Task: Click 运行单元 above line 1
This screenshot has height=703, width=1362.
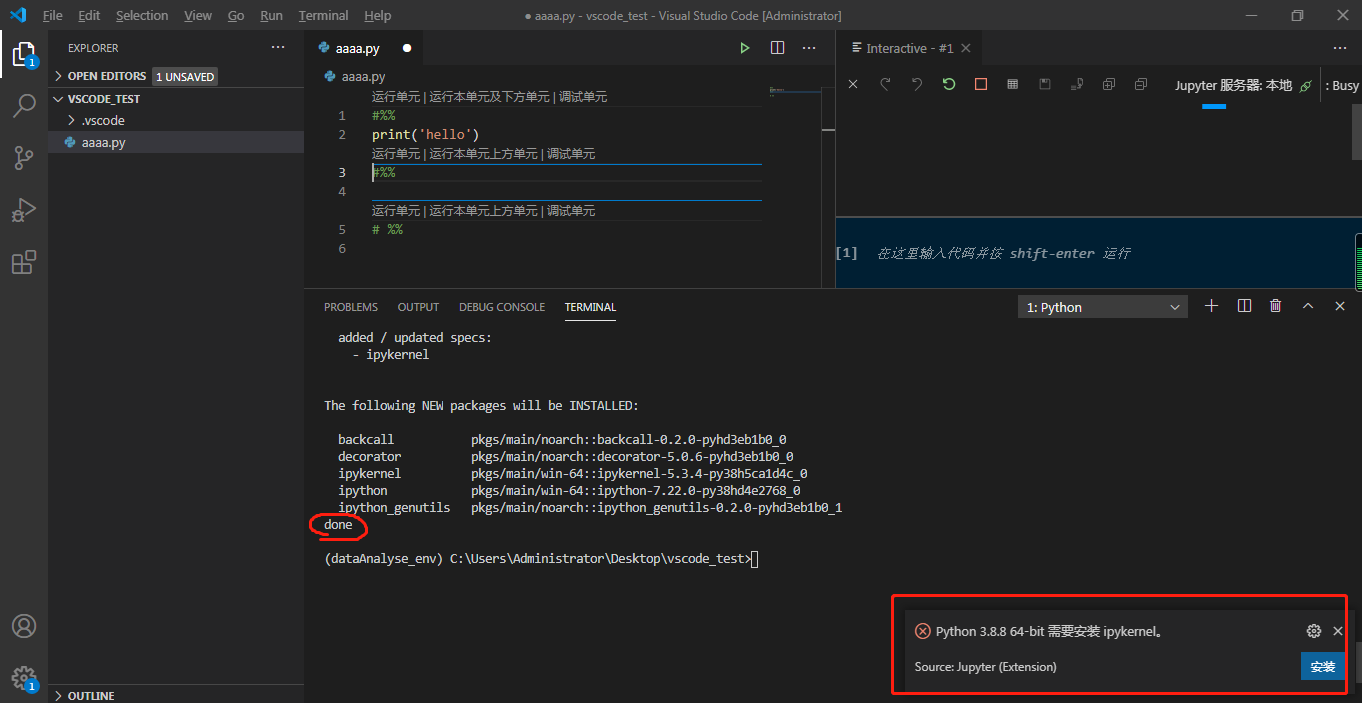Action: pos(396,97)
